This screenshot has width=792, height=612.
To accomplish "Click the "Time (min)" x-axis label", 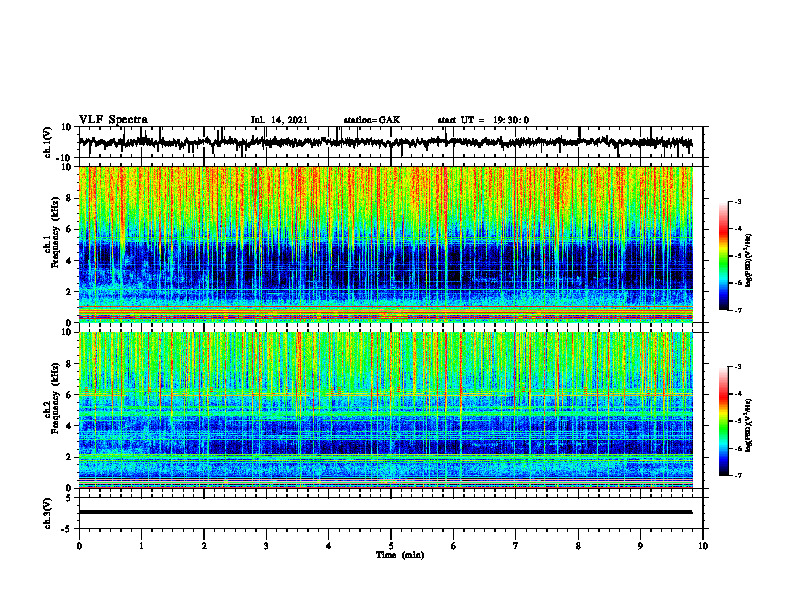I will (x=400, y=555).
